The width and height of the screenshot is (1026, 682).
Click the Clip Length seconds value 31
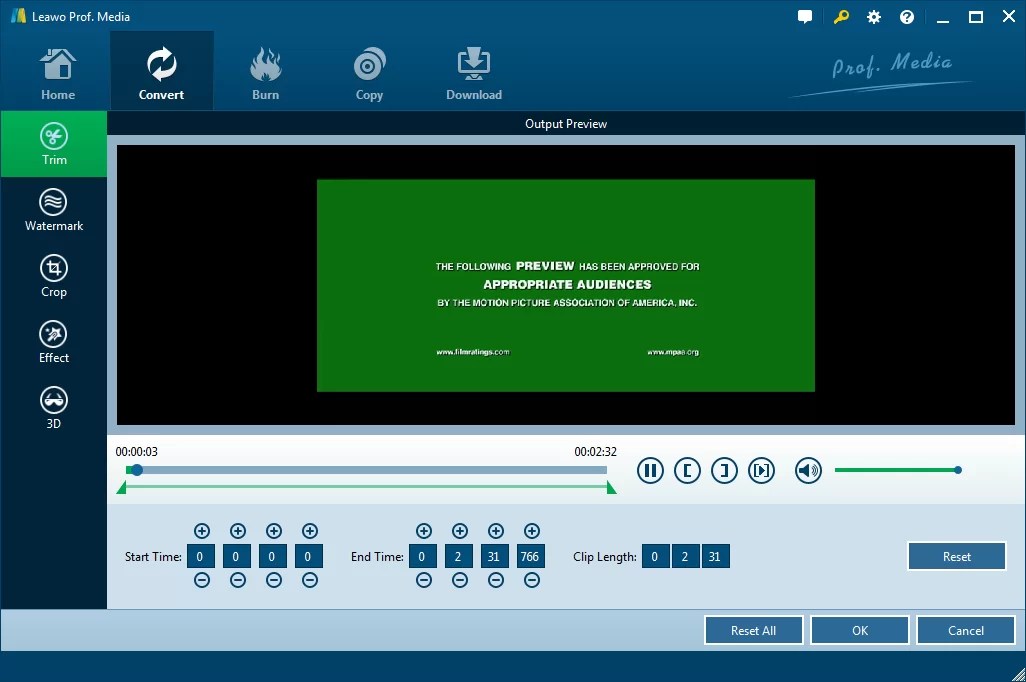(x=715, y=556)
